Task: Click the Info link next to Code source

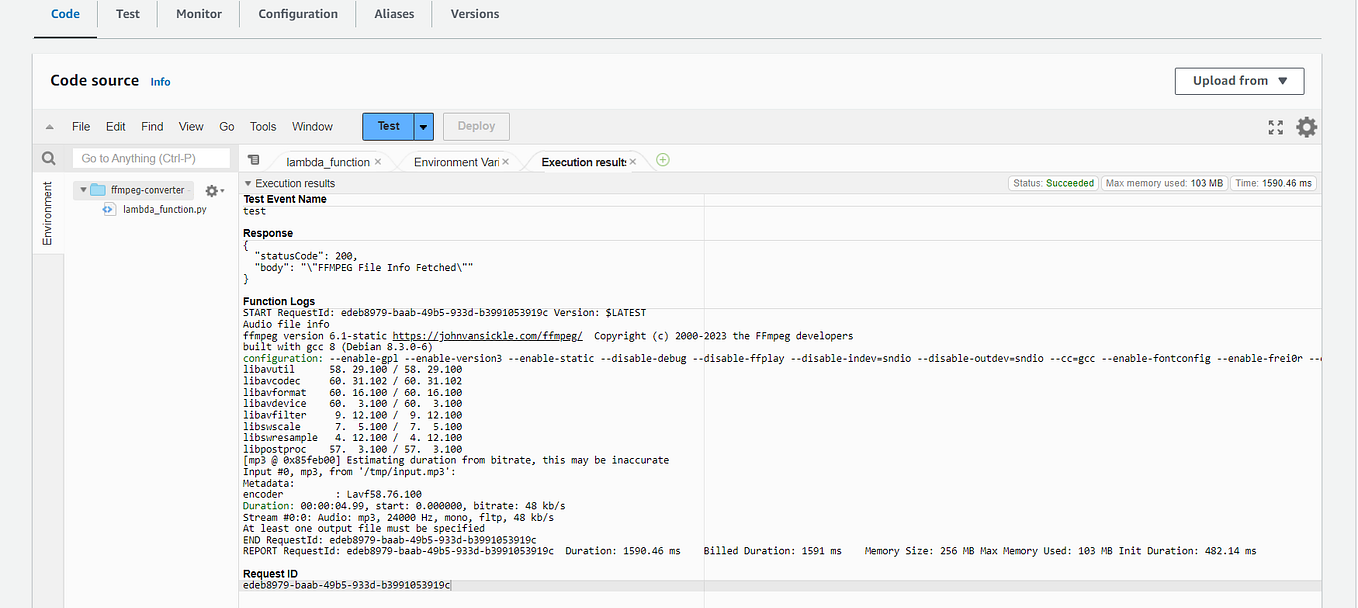Action: coord(160,81)
